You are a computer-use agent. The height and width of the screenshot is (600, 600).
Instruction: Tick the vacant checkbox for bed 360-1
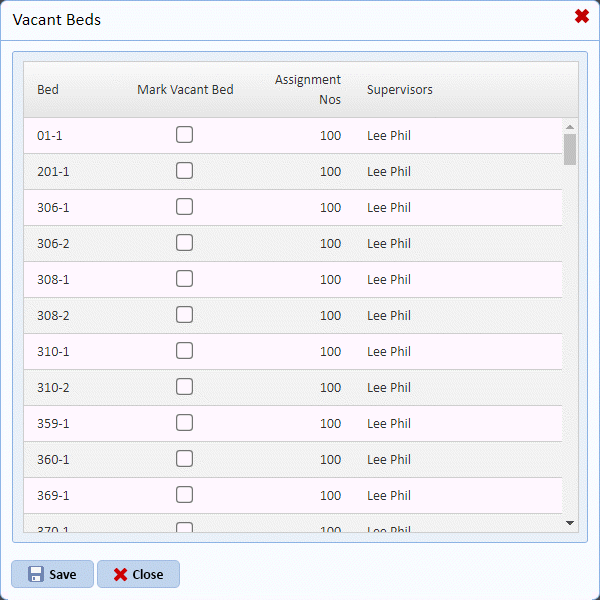(185, 459)
